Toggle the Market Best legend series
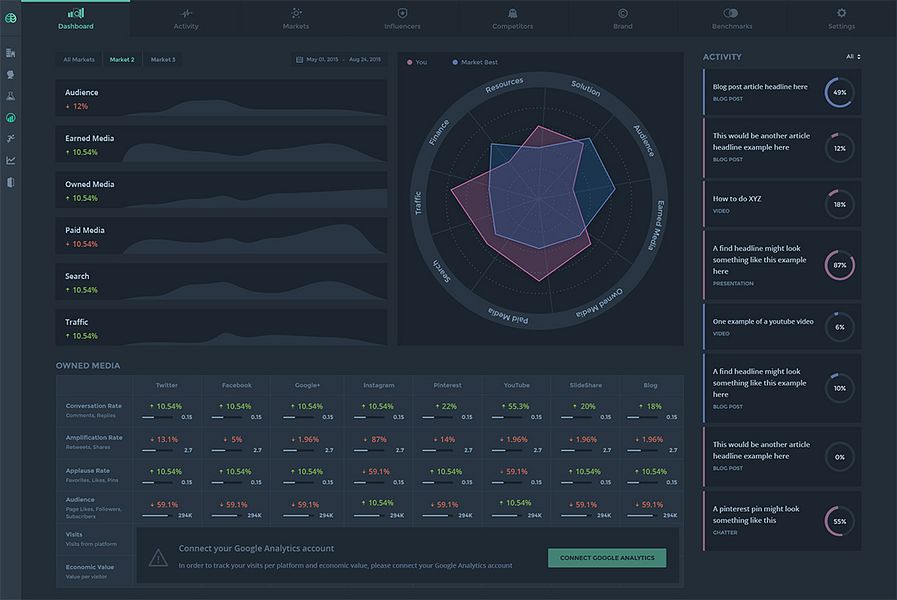The image size is (897, 600). coord(475,62)
